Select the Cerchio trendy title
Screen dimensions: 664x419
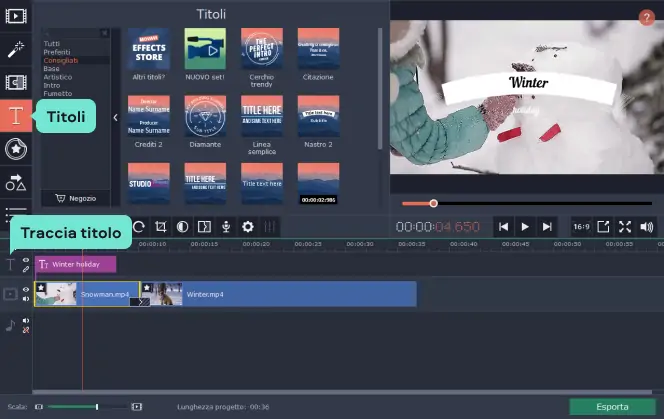262,49
